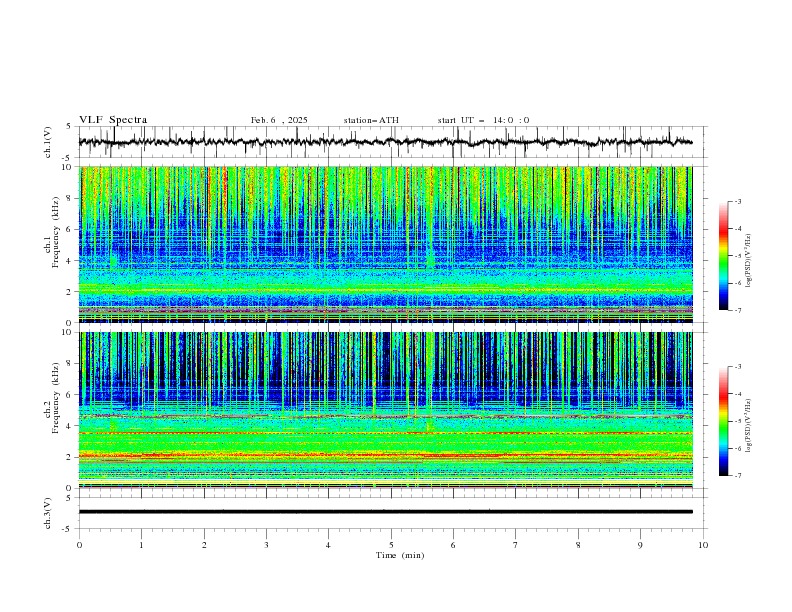Click the ch.1 voltage waveform trace
The height and width of the screenshot is (612, 792).
click(385, 142)
